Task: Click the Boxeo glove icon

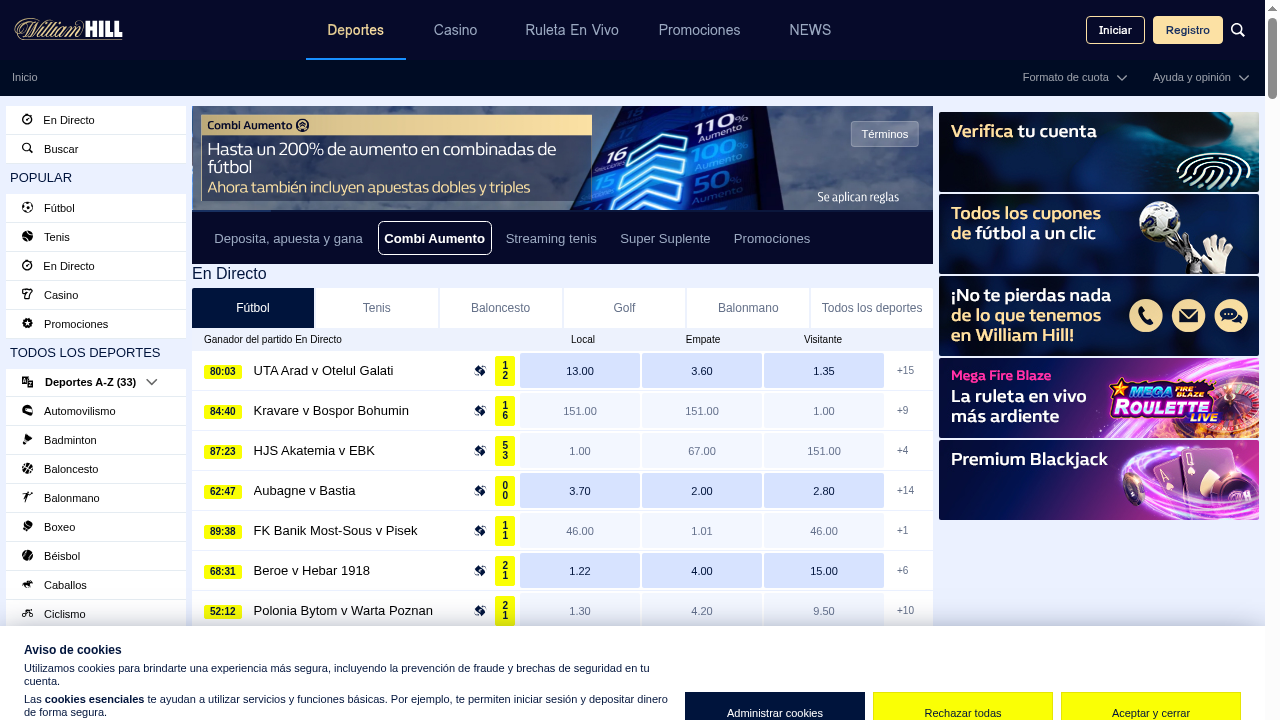Action: 27,527
